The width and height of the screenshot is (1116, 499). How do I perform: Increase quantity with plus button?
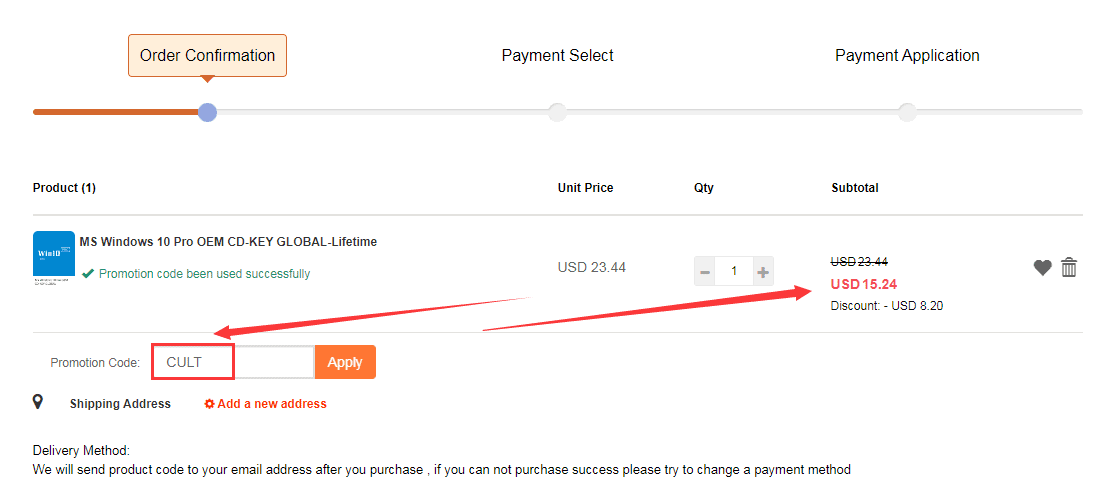763,271
